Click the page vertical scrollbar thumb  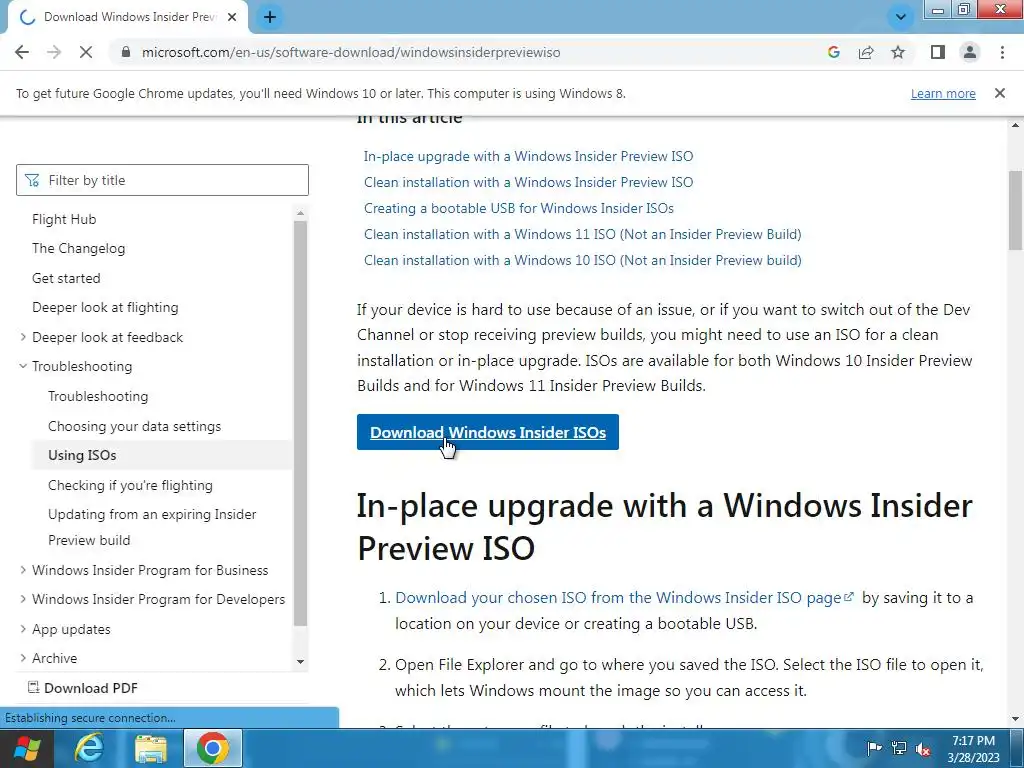coord(1016,210)
